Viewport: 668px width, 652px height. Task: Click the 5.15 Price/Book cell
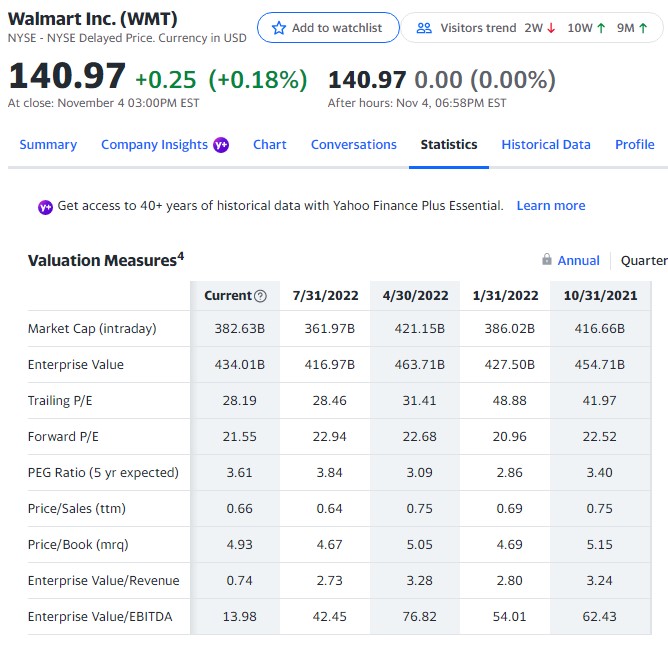(x=599, y=545)
